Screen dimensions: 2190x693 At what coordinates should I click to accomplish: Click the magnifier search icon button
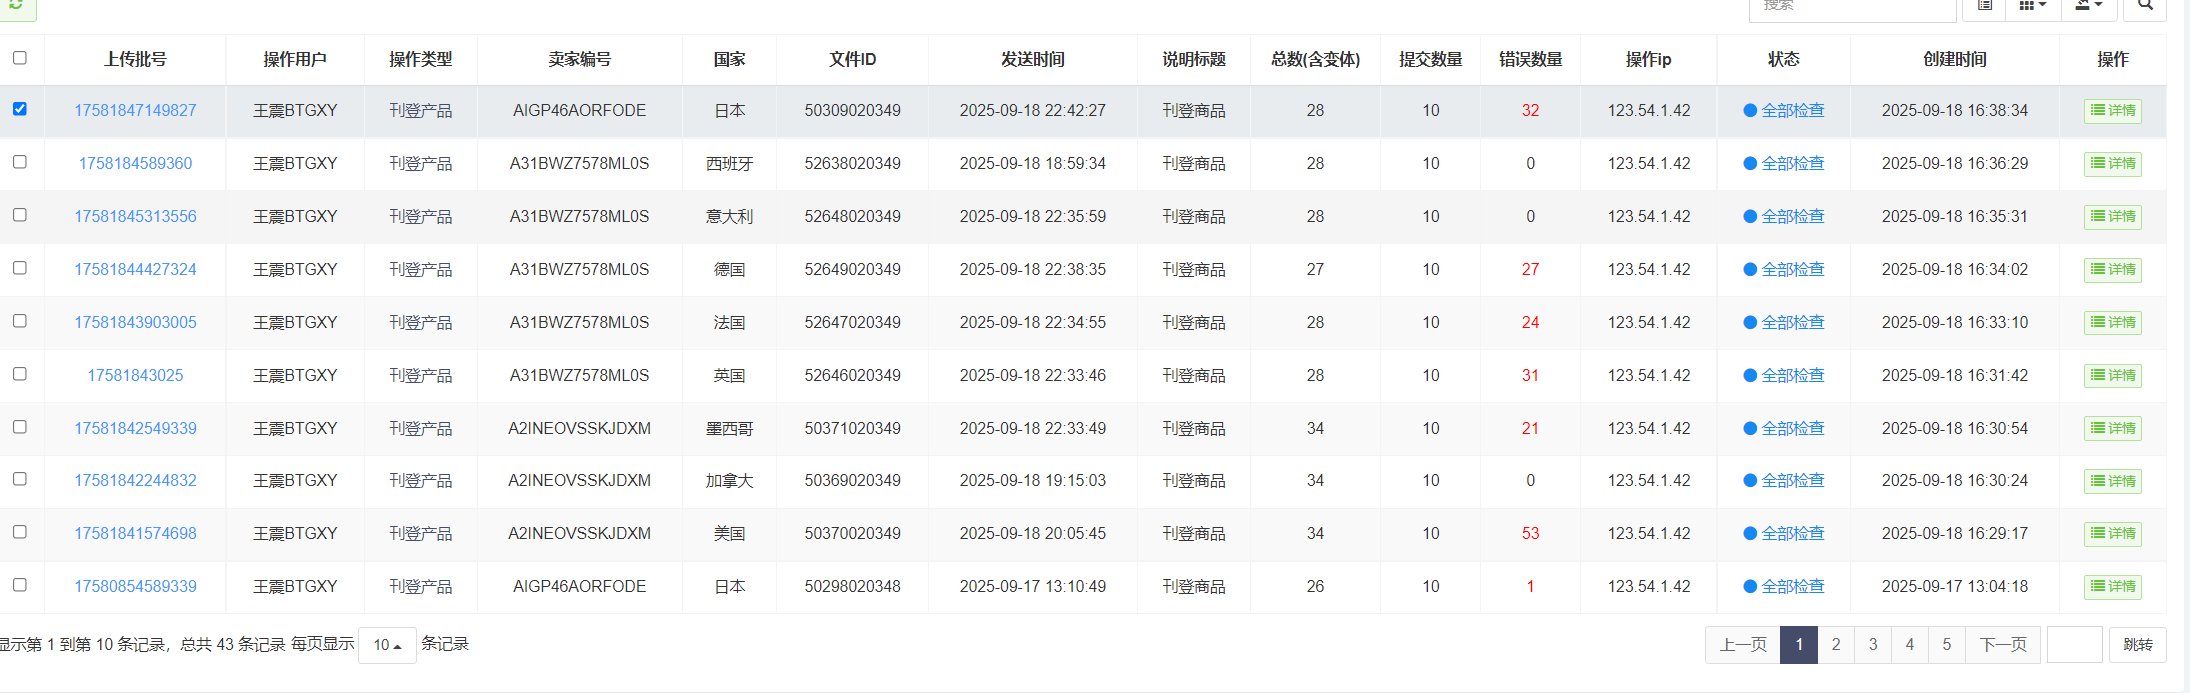click(x=2145, y=6)
